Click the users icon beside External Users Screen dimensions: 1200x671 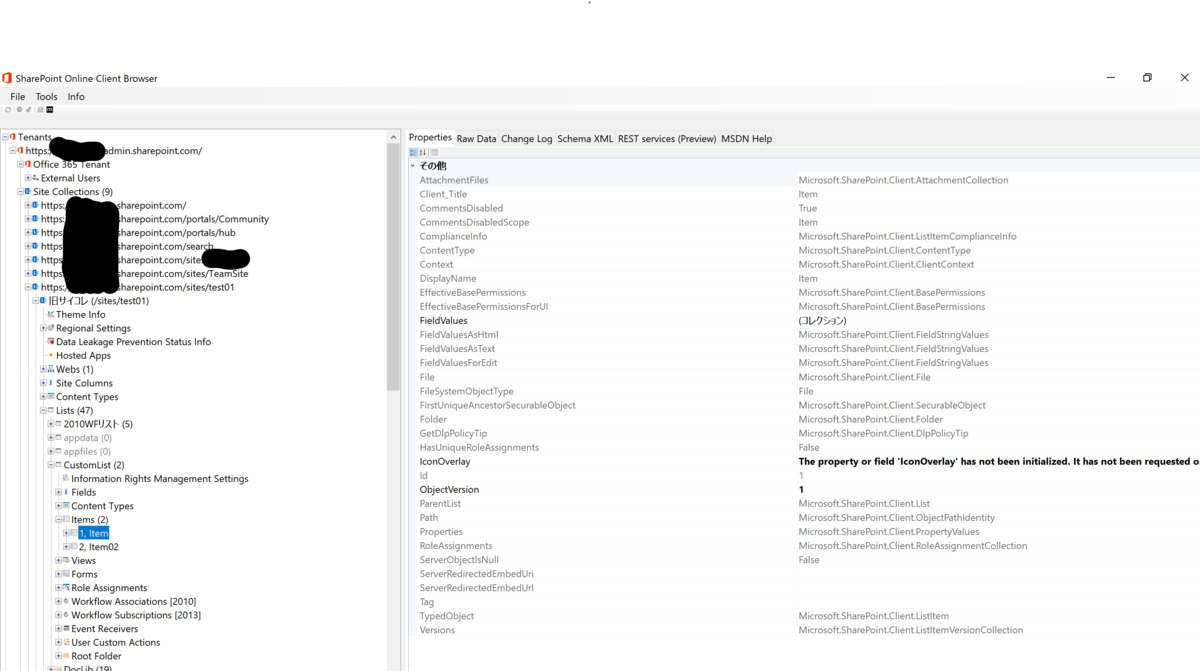[36, 178]
